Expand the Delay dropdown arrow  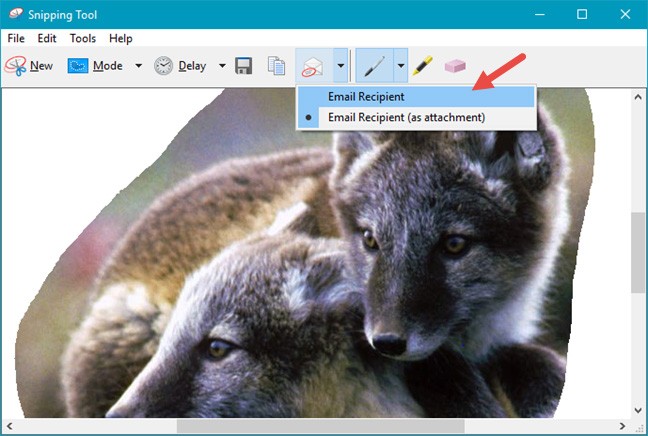pos(222,66)
